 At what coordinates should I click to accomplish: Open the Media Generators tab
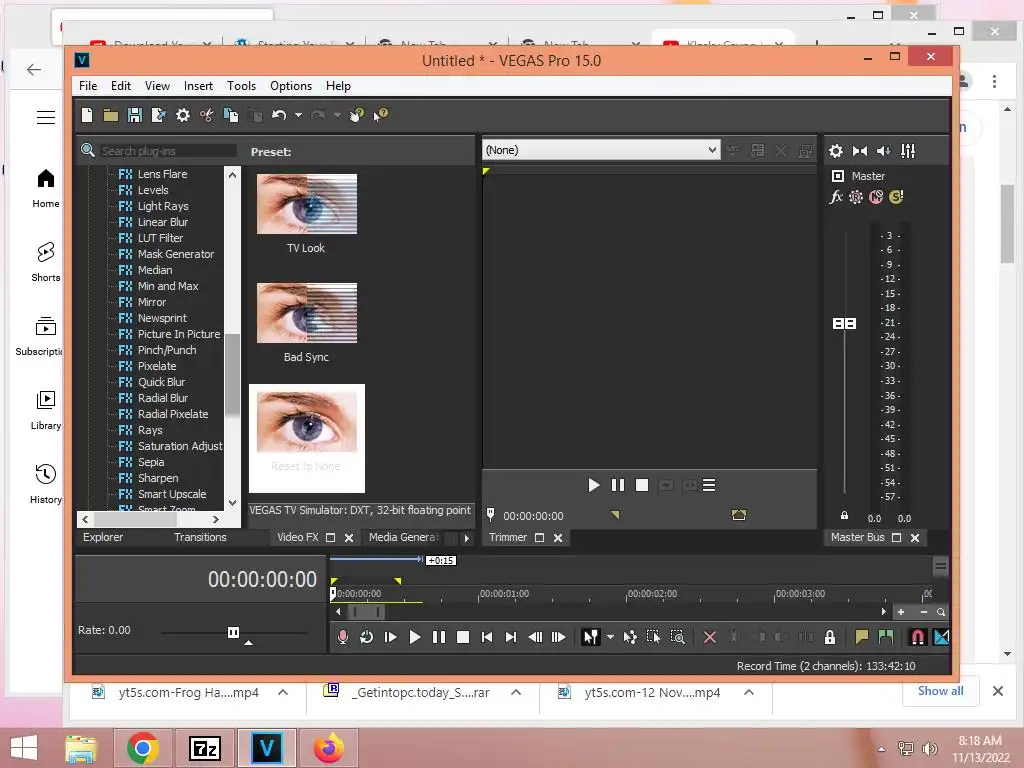click(405, 537)
